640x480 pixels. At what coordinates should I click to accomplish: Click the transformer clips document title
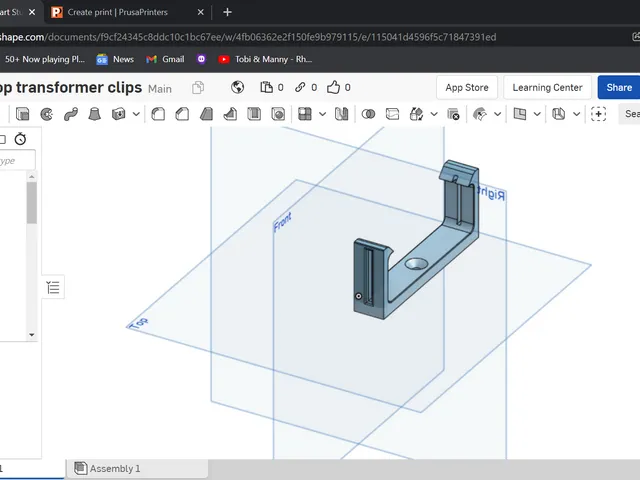click(x=71, y=87)
